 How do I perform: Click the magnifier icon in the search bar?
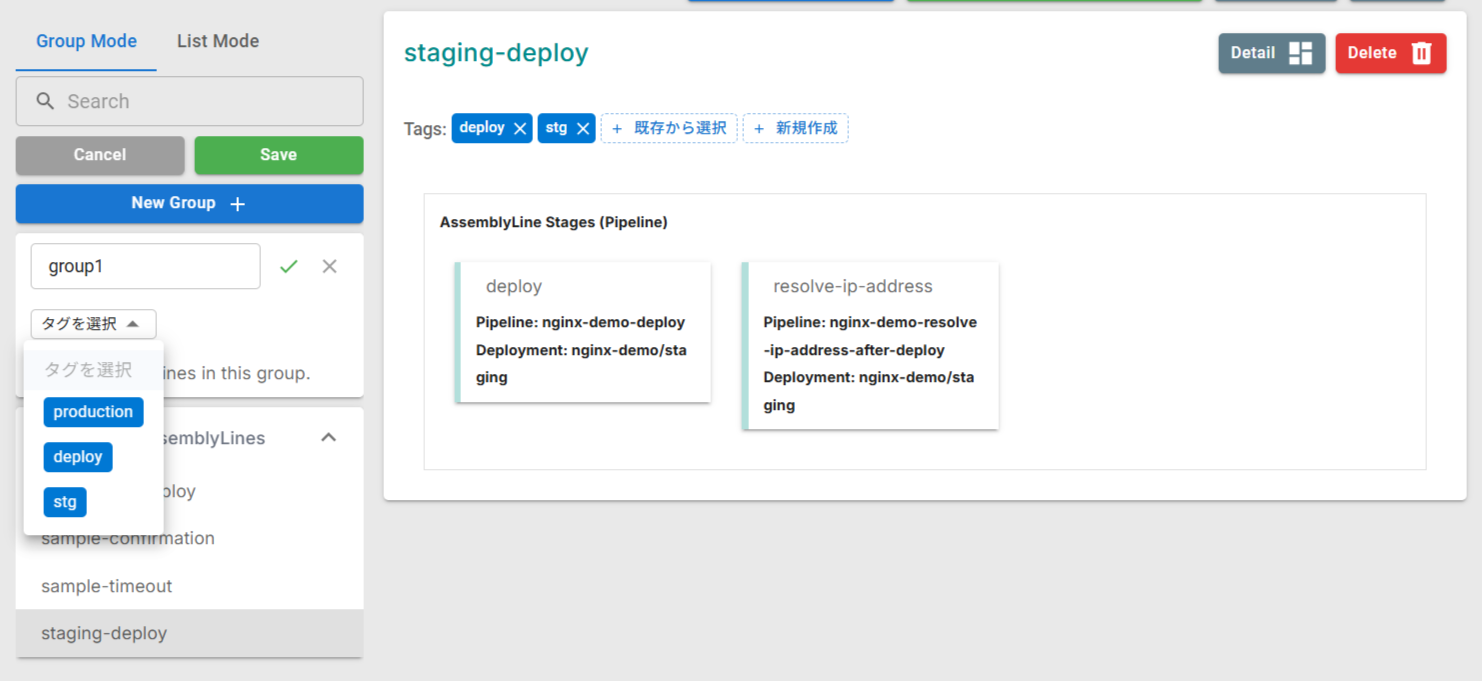click(x=44, y=101)
